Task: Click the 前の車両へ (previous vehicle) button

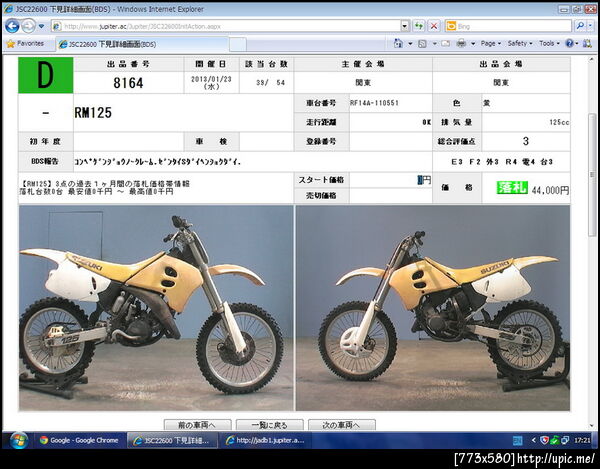Action: (197, 425)
